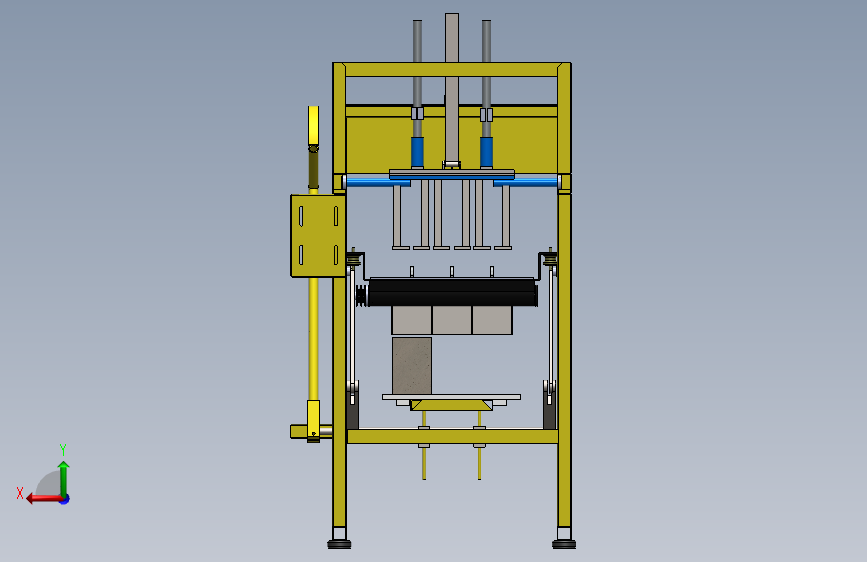Select the yellow control box with four slots

coord(318,236)
